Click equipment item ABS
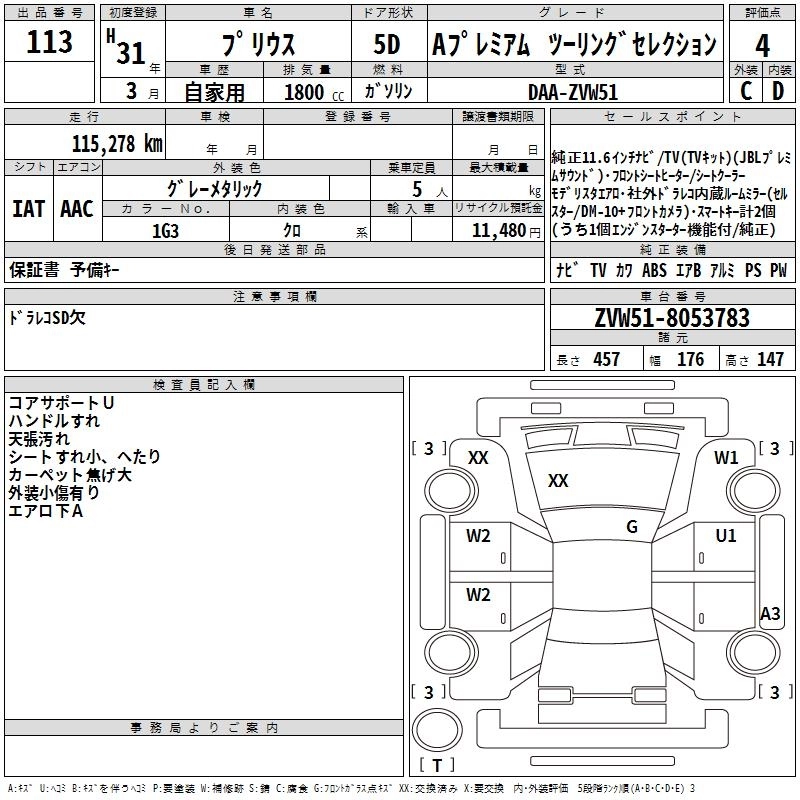The height and width of the screenshot is (800, 800). point(654,270)
